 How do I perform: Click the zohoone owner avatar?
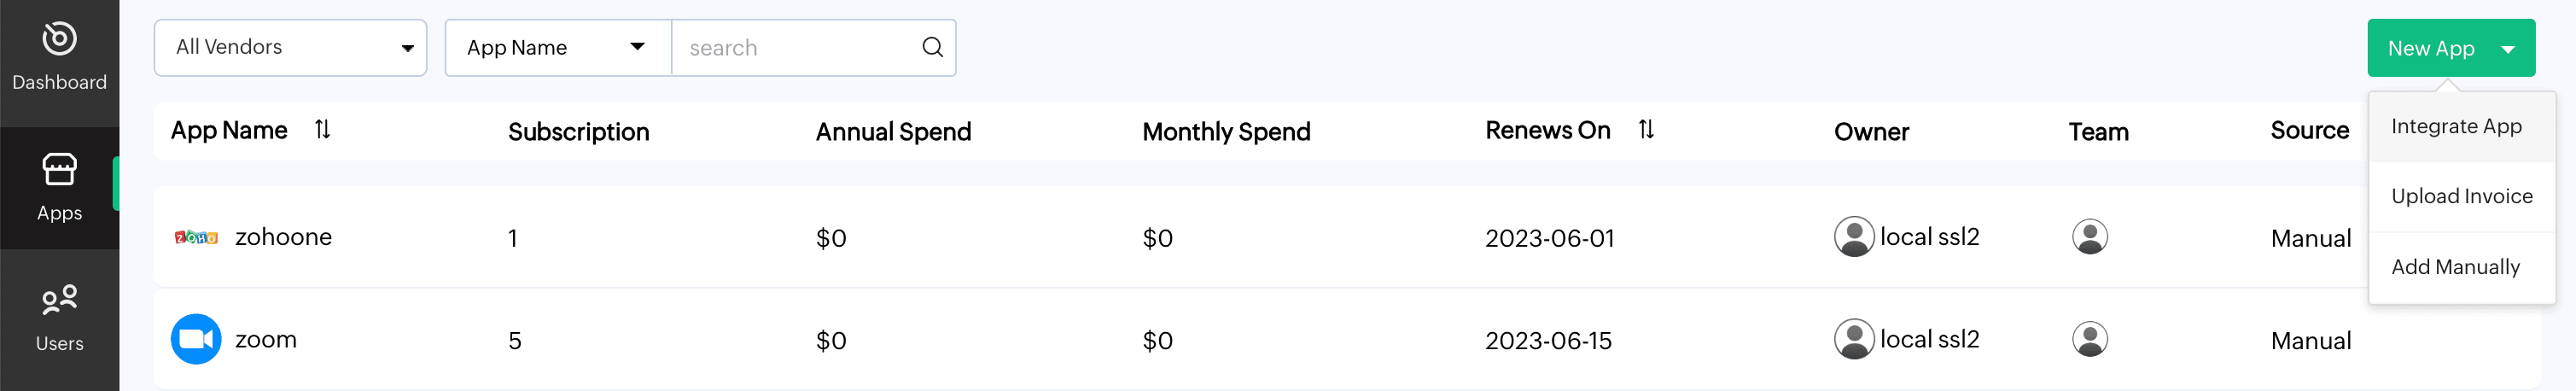click(1853, 237)
